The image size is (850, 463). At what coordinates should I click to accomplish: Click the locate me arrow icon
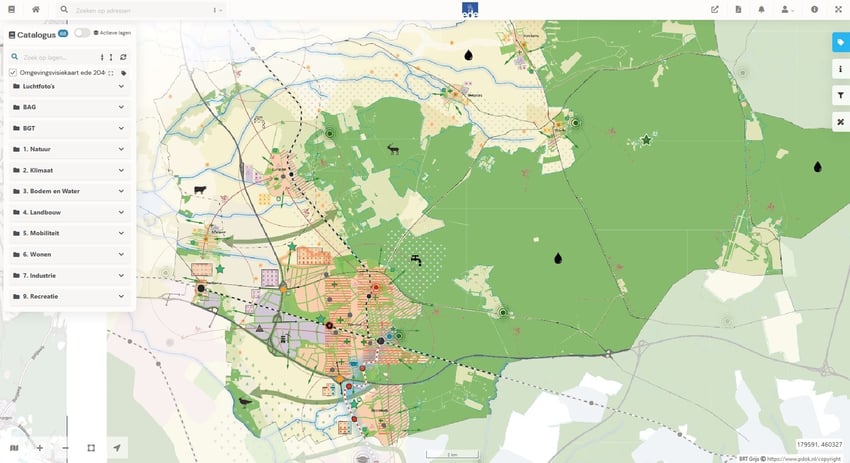(117, 448)
